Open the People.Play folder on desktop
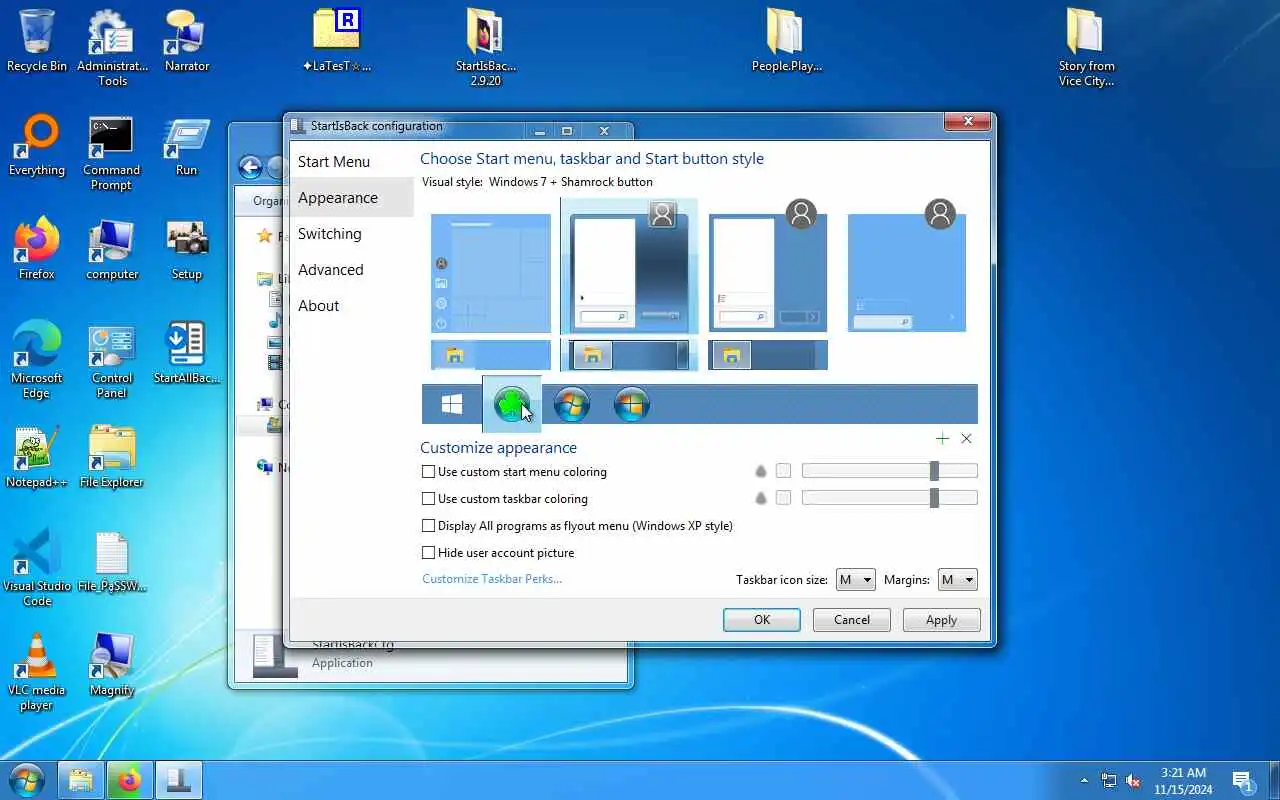This screenshot has height=800, width=1280. [786, 41]
